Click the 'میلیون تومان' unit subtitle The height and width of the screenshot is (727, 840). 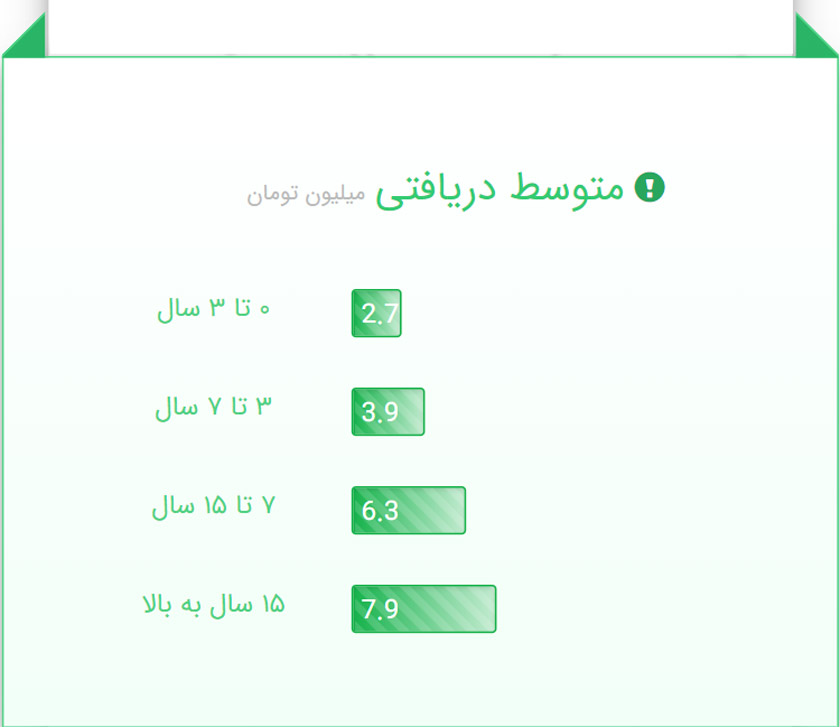[x=307, y=194]
